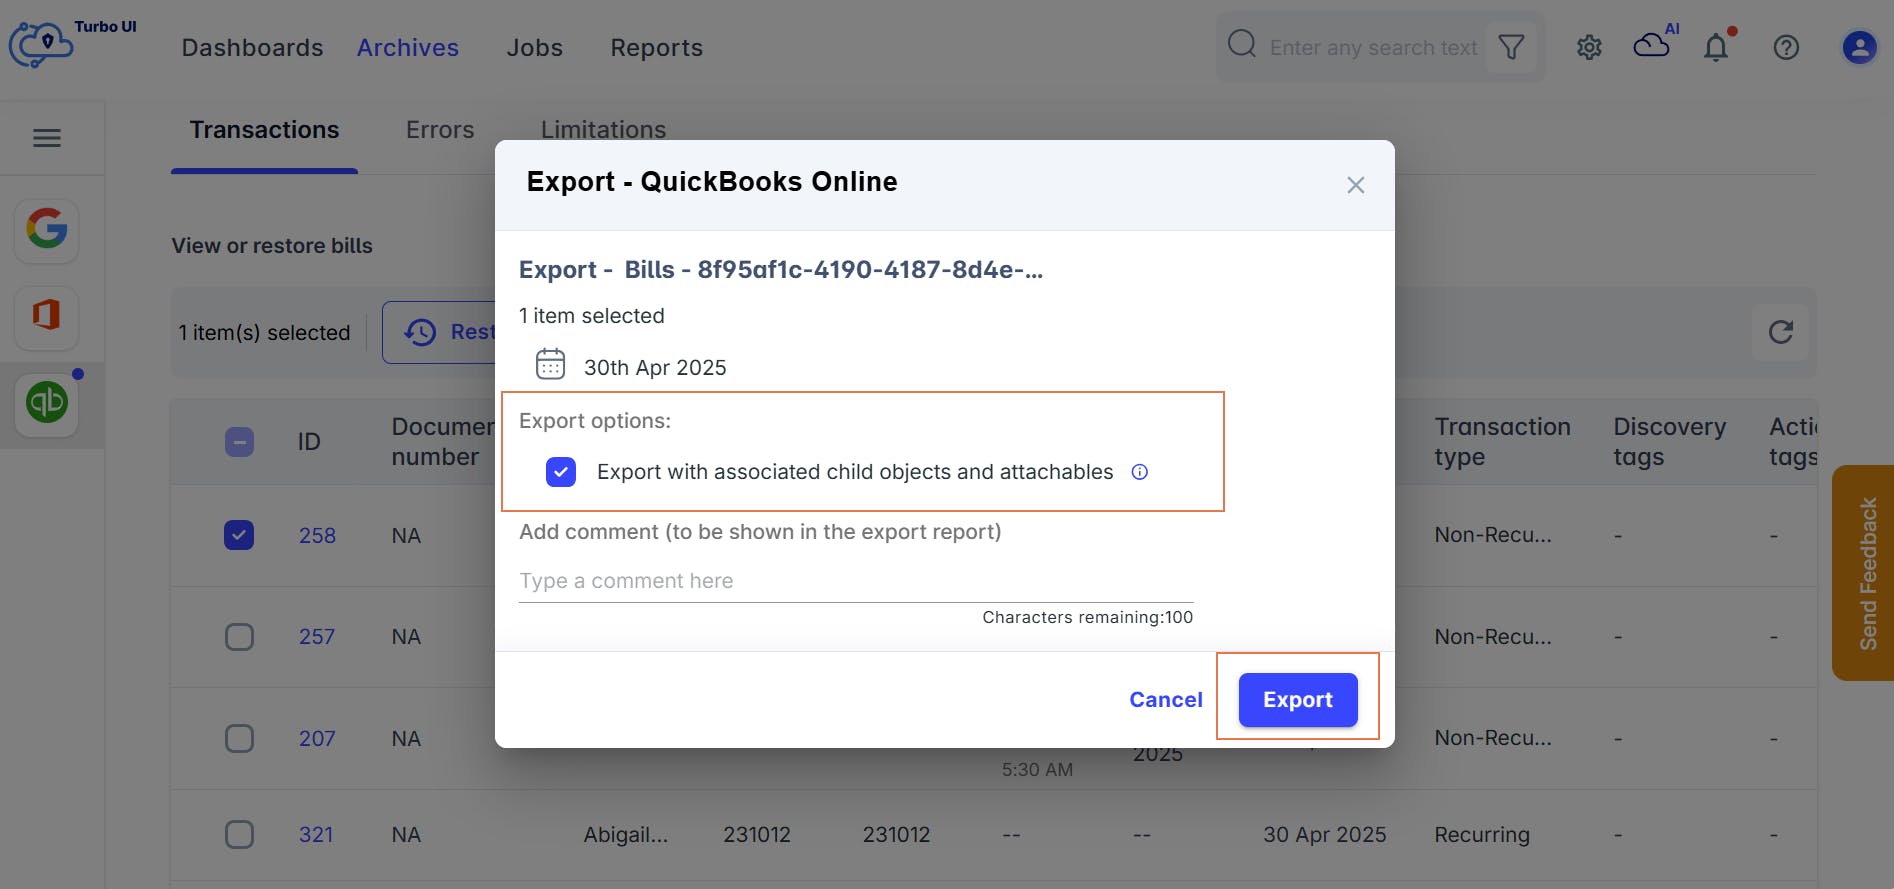Click 'View or restore bills' heading
Screen dimensions: 1894x889
[x=272, y=246]
